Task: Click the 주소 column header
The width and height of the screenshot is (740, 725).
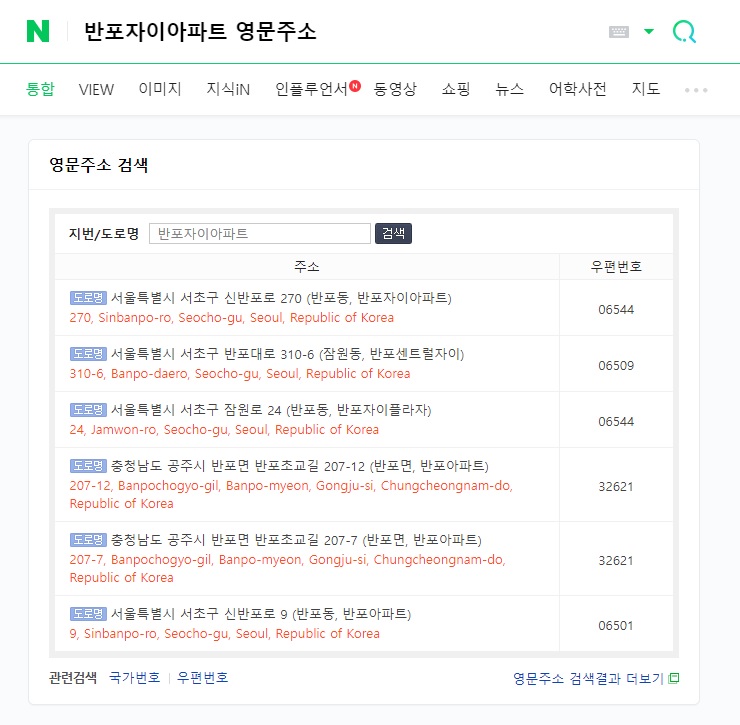Action: pyautogui.click(x=307, y=267)
